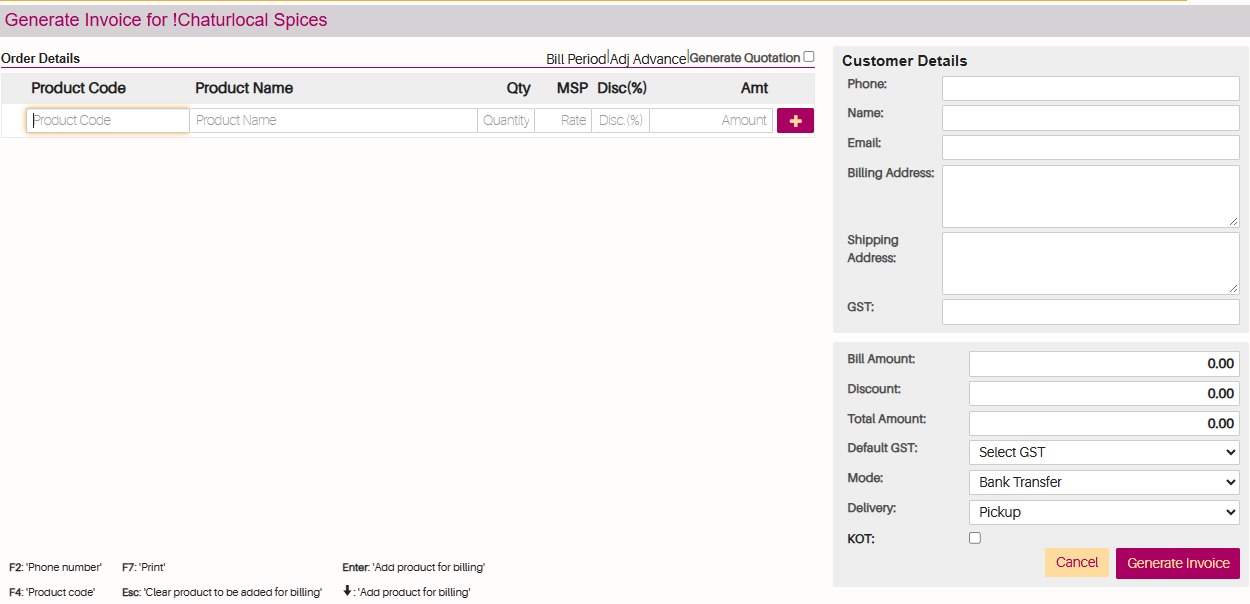Open the Delivery dropdown showing Pickup
Image resolution: width=1250 pixels, height=604 pixels.
(x=1104, y=512)
